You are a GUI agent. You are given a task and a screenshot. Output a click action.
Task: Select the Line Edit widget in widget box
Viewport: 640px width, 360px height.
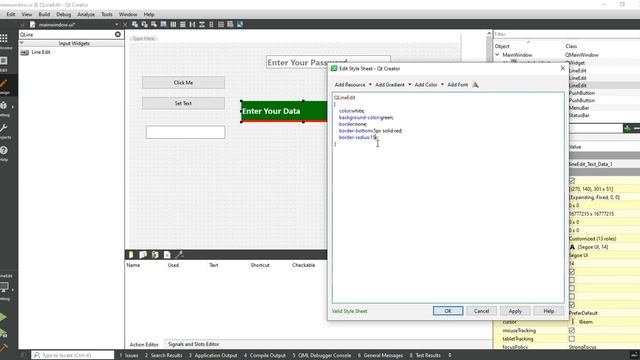41,52
